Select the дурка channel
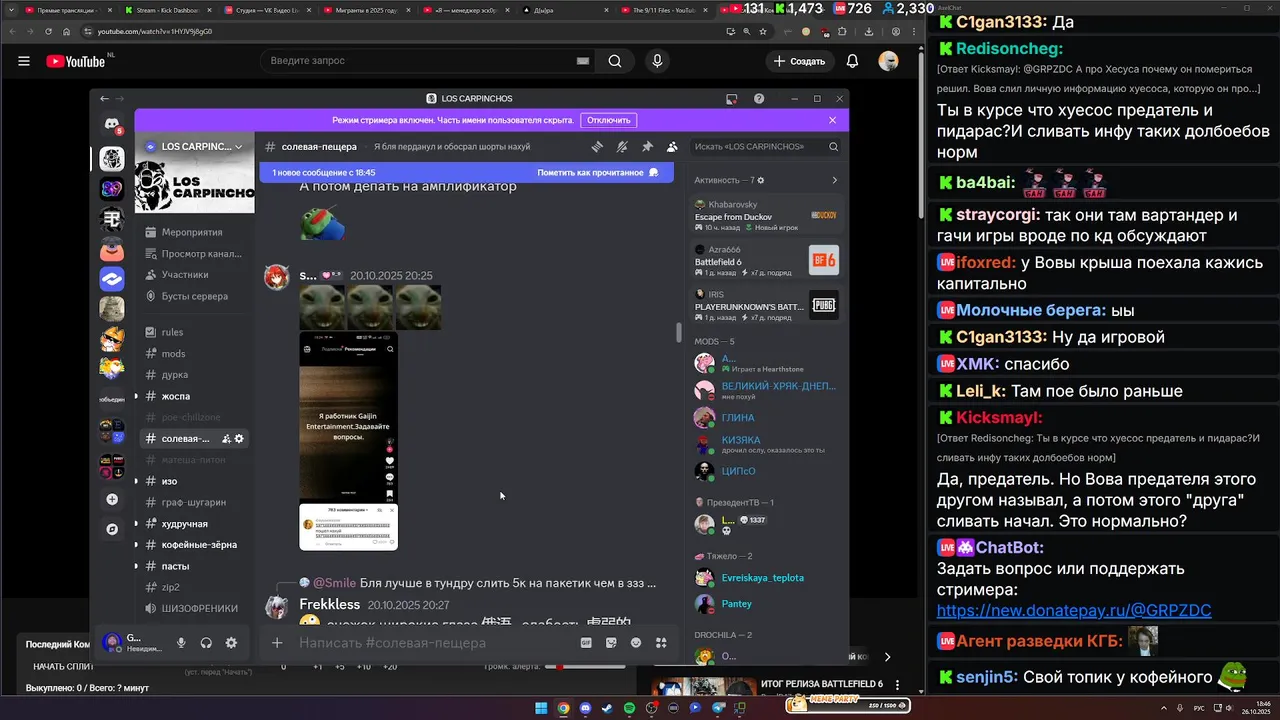 [x=195, y=375]
